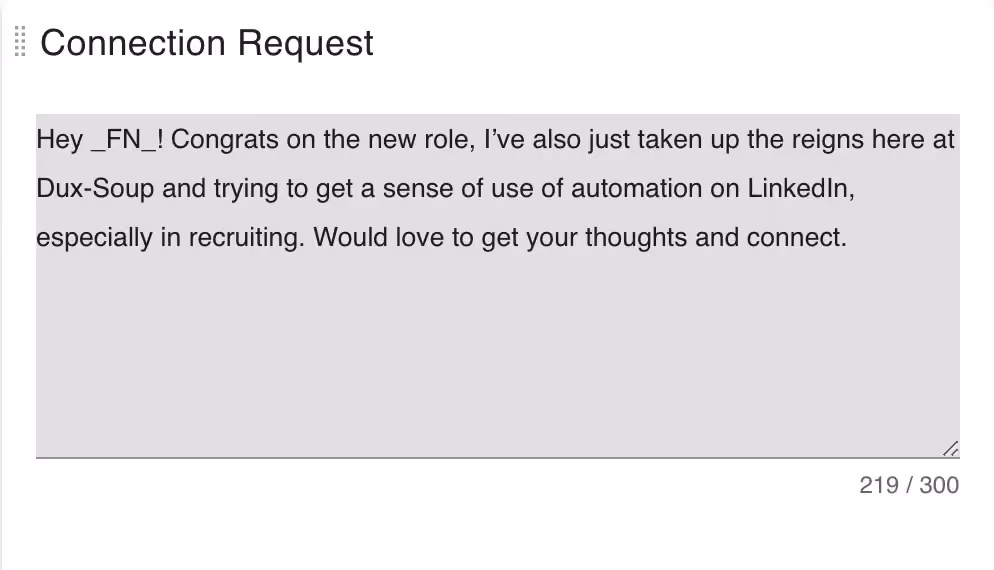This screenshot has width=994, height=570.
Task: Click the word Congrats in the message
Action: click(x=224, y=139)
